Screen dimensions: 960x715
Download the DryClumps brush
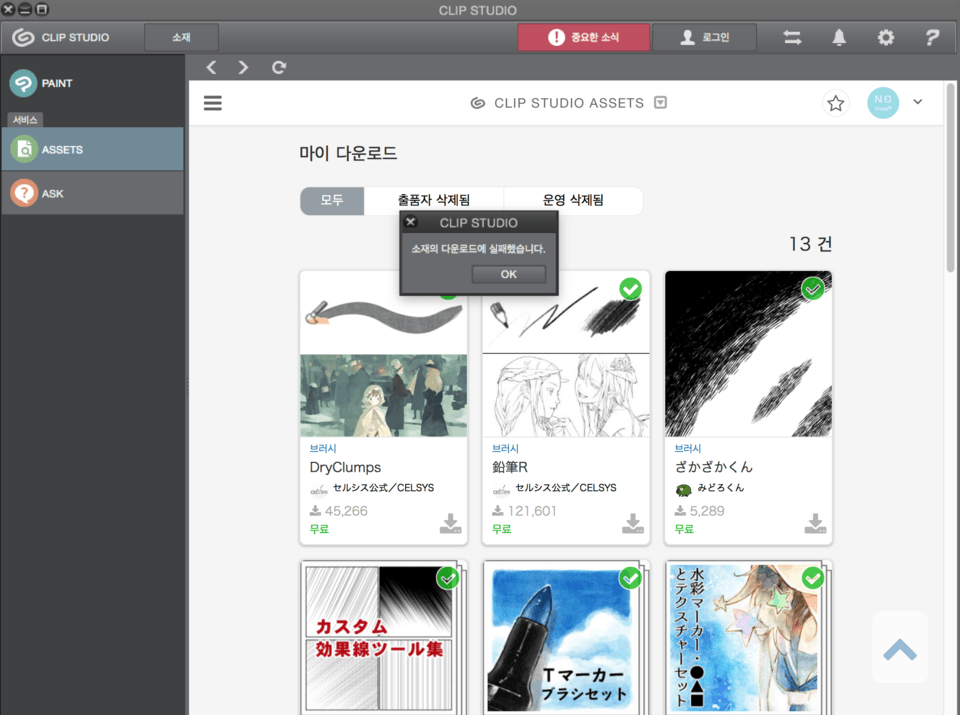[450, 523]
